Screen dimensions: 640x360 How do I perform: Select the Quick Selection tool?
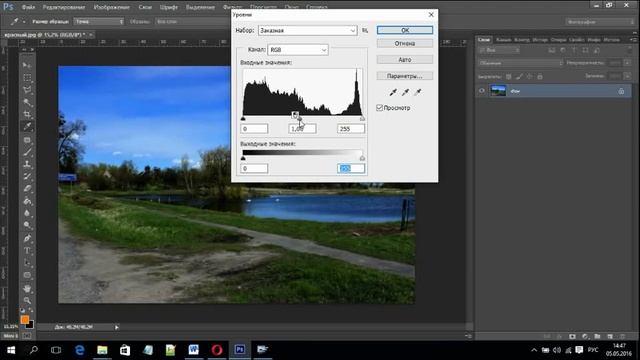coord(27,102)
